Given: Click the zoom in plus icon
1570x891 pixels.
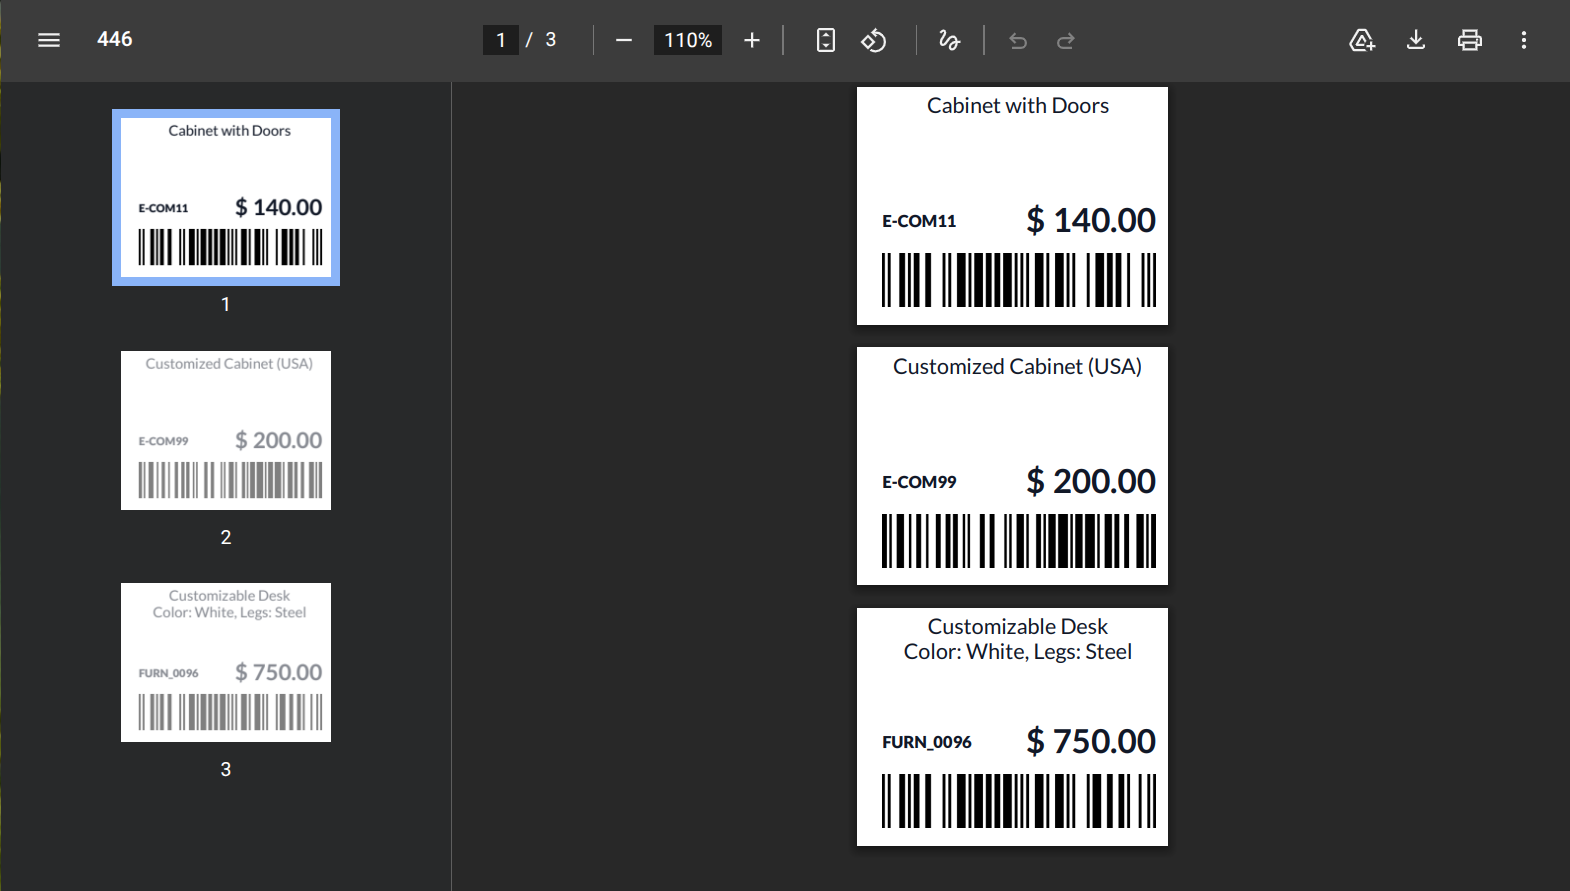Looking at the screenshot, I should 752,40.
